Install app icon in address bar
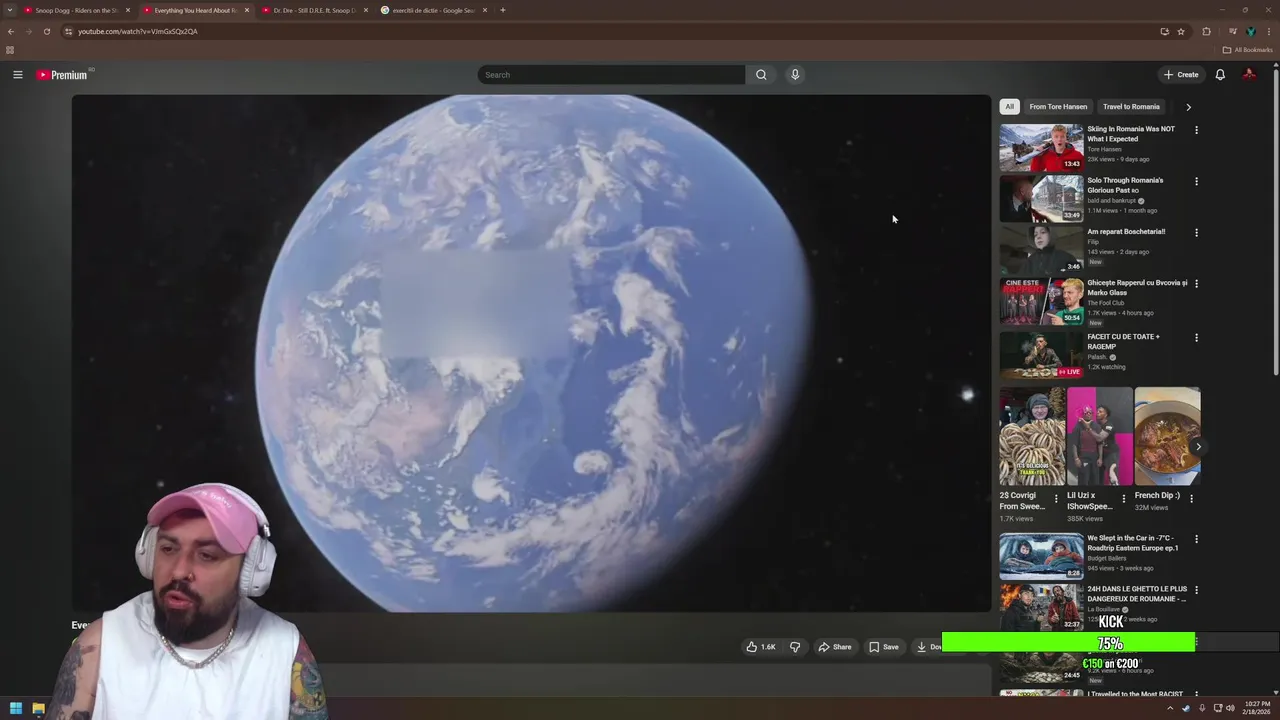 pyautogui.click(x=1164, y=31)
